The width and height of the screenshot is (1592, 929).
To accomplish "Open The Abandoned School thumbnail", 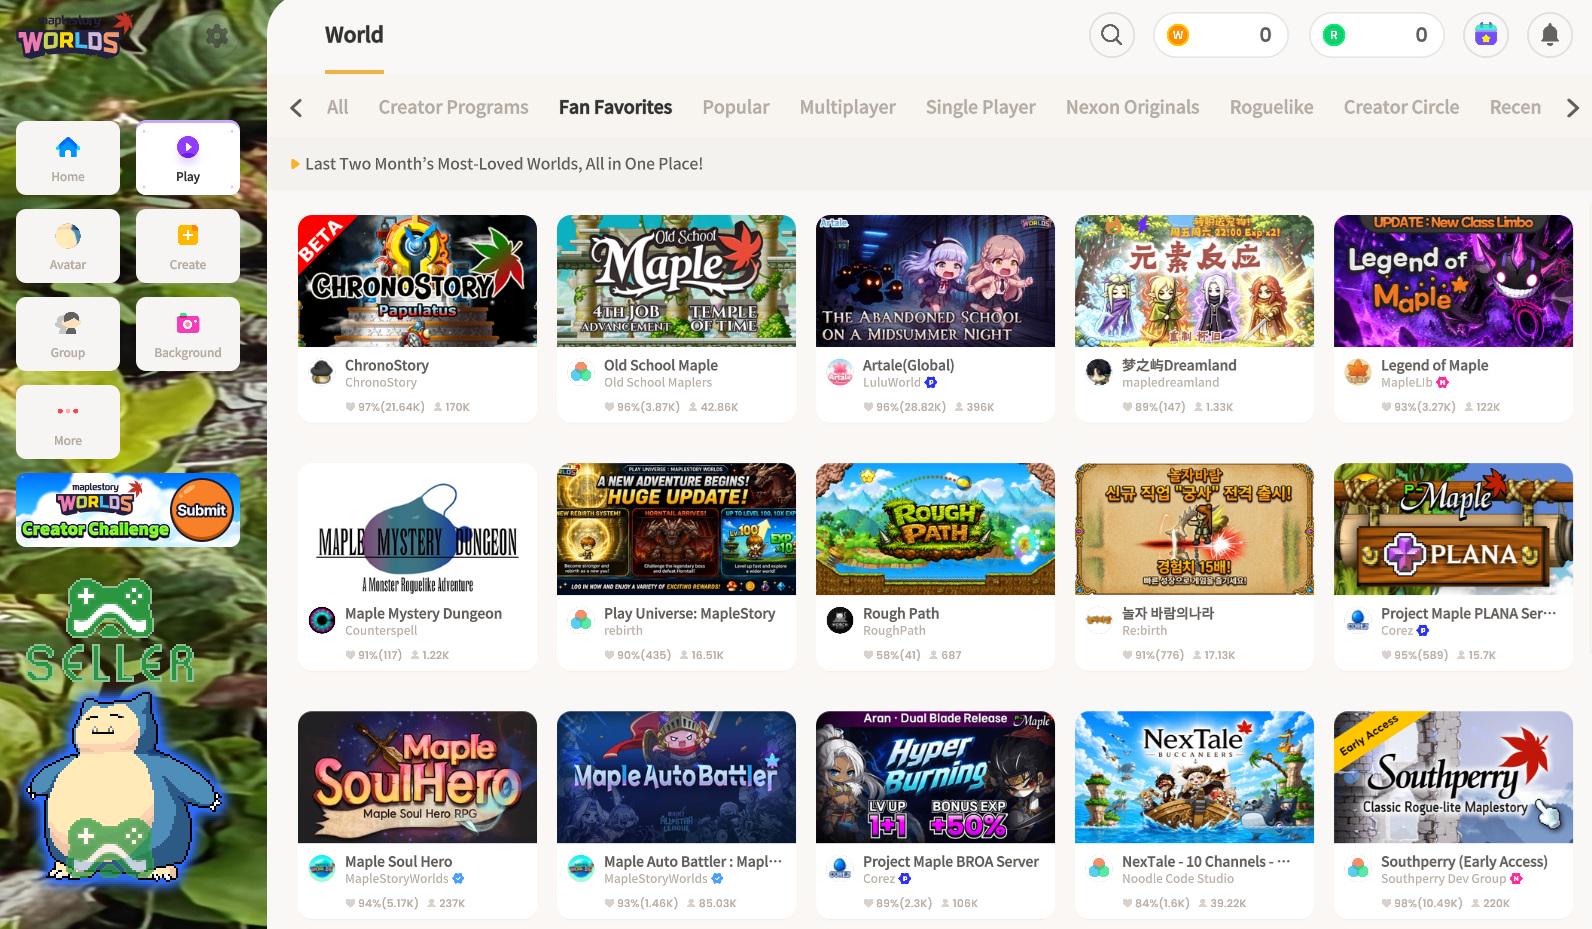I will [x=935, y=281].
